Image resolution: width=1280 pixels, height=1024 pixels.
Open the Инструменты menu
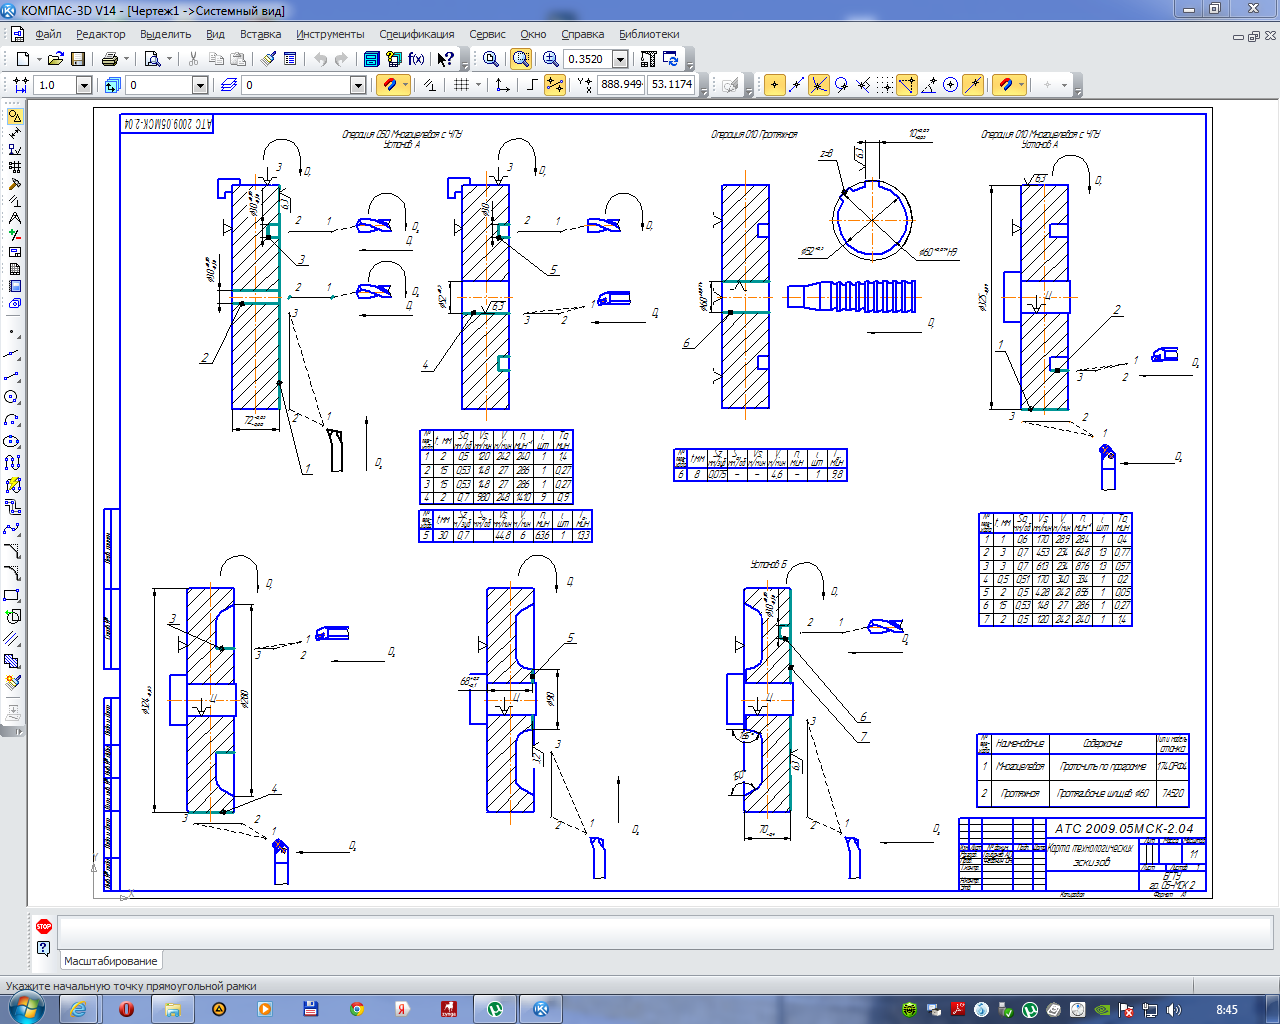[x=330, y=34]
